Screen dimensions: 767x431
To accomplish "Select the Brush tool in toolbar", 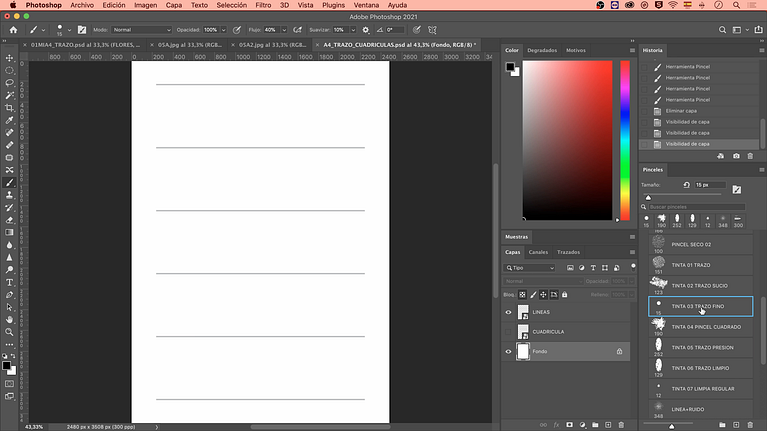I will click(x=9, y=182).
